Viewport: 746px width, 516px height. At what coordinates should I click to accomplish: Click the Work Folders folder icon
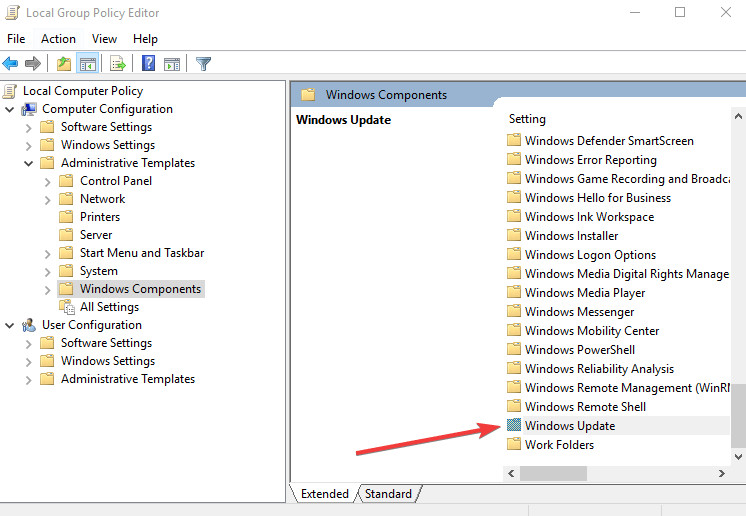(514, 444)
